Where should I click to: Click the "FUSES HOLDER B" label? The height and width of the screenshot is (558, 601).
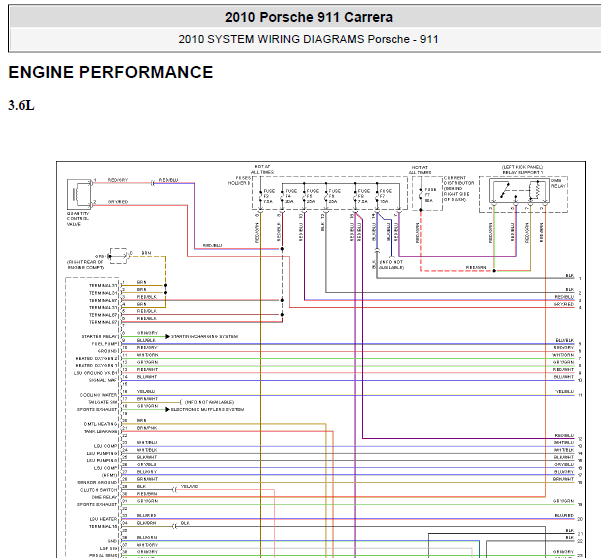coord(239,181)
